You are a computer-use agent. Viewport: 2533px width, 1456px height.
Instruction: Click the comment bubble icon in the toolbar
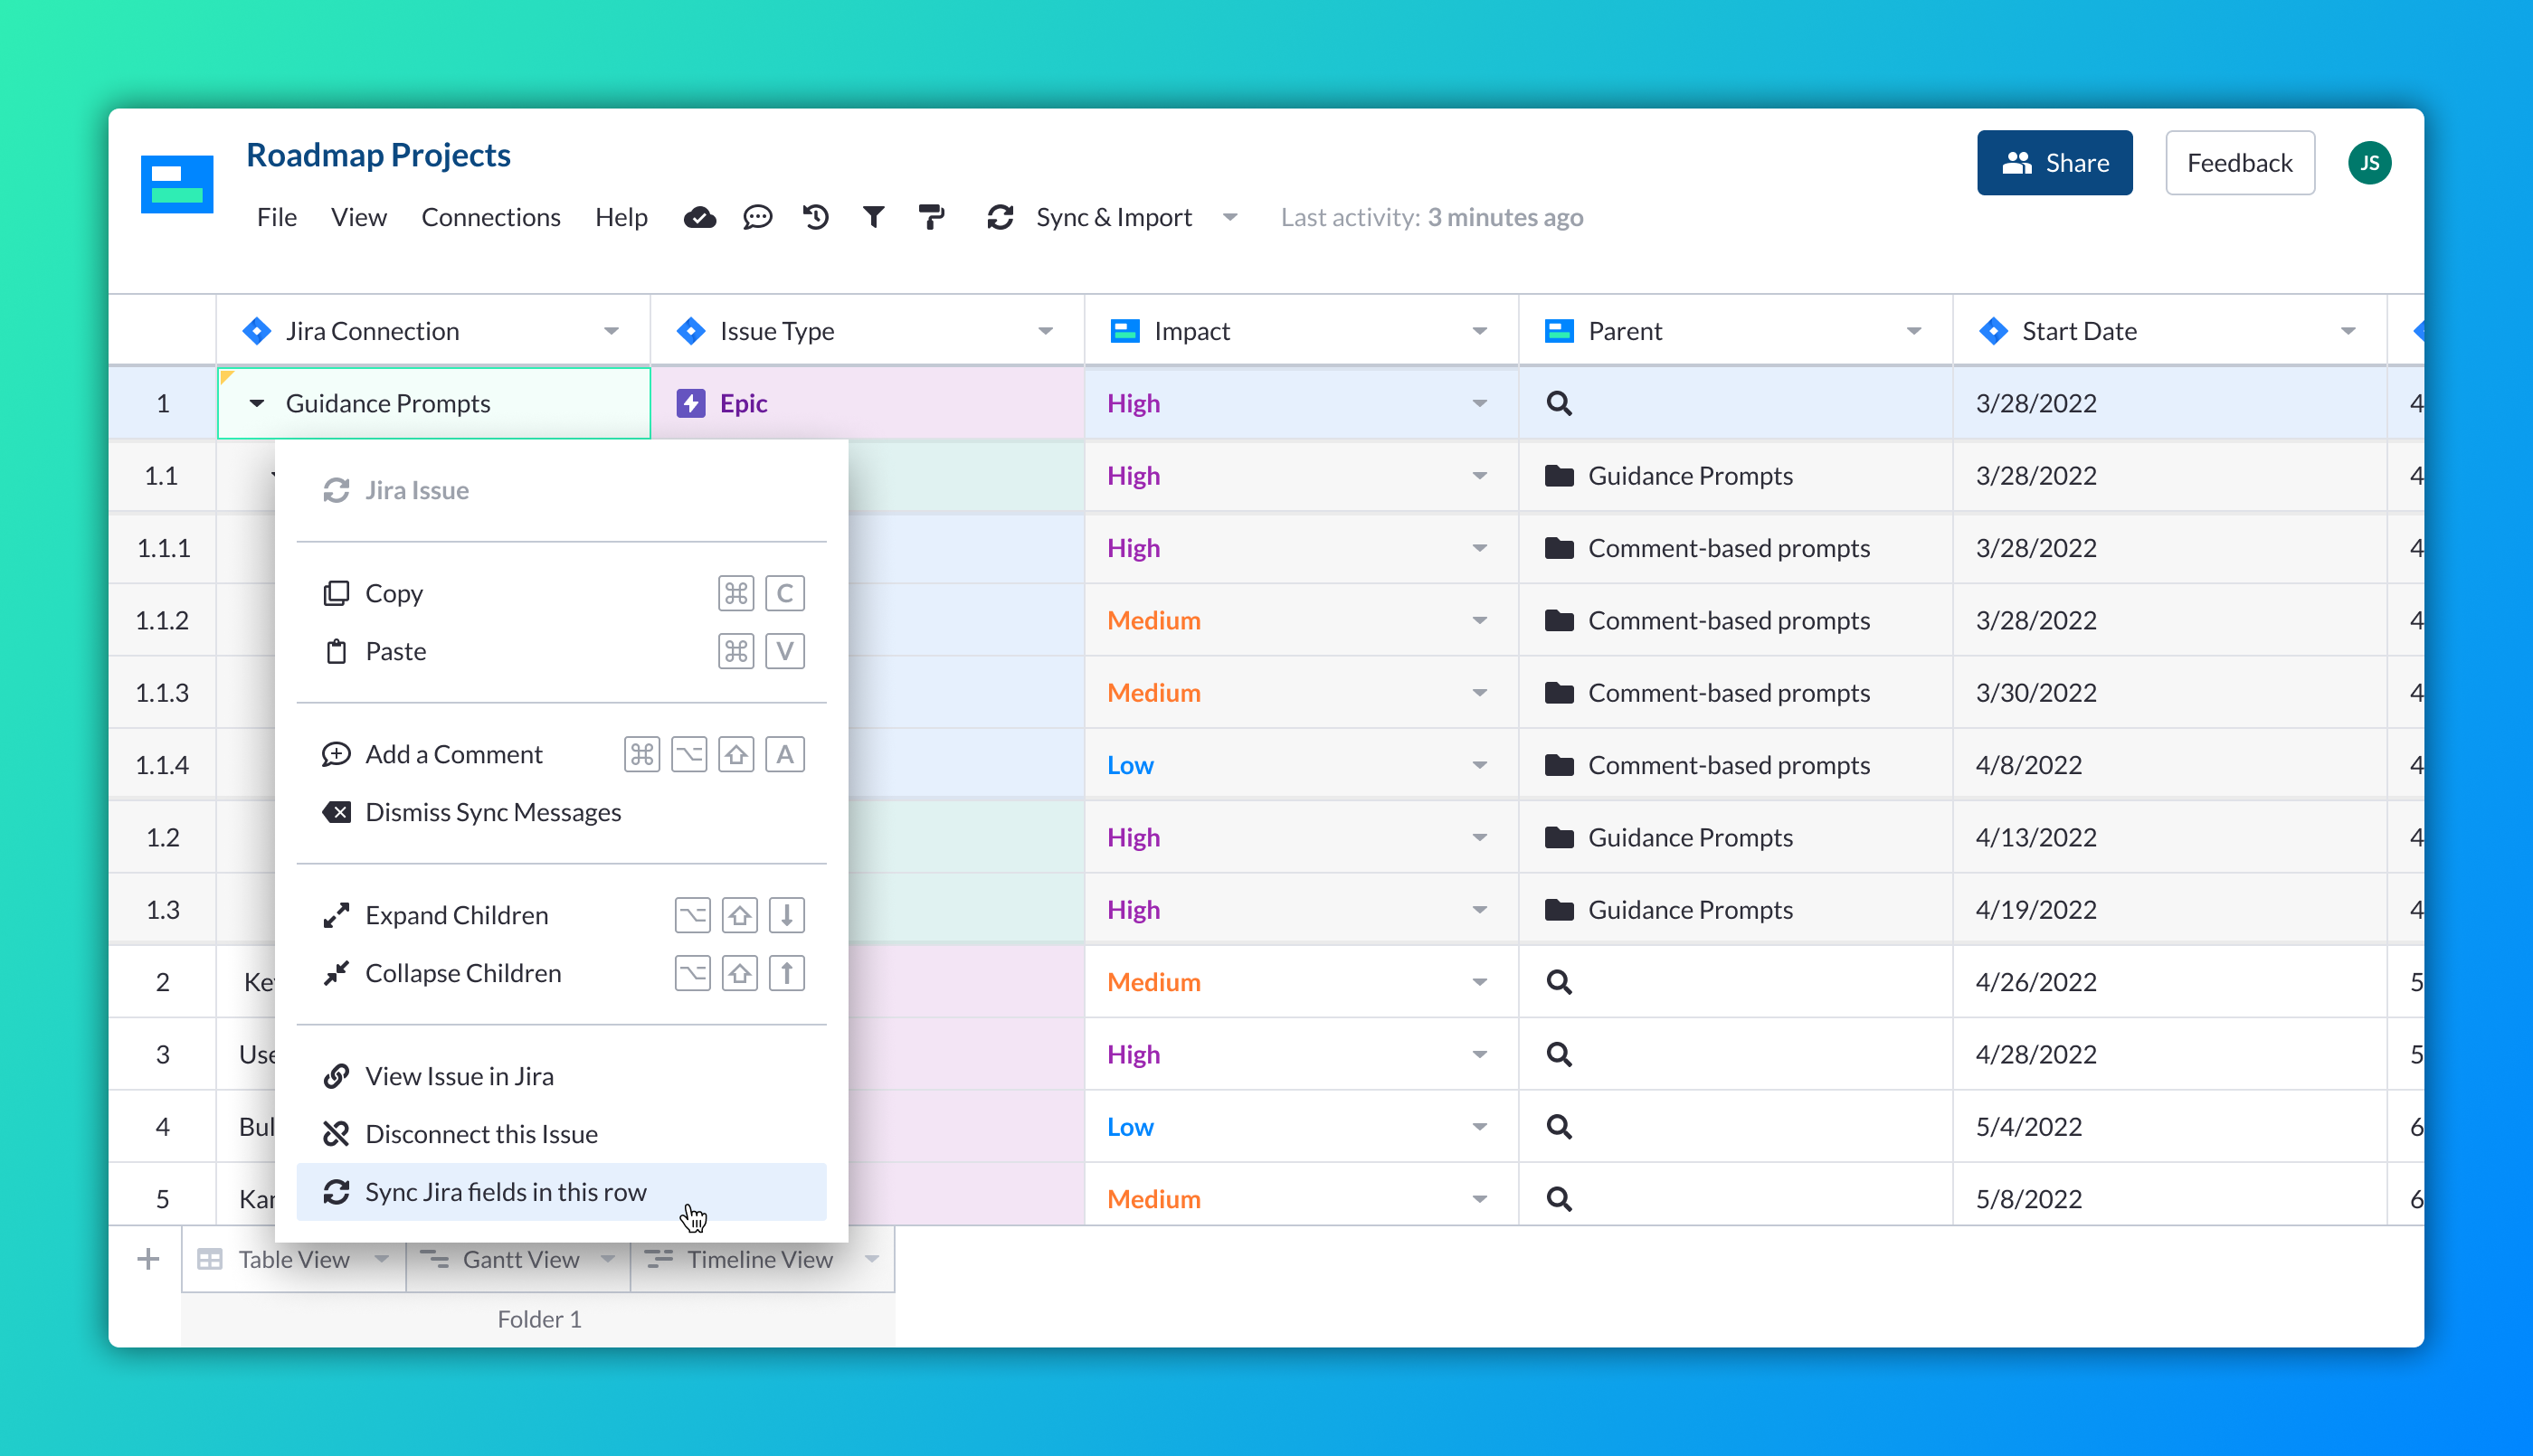[x=758, y=217]
